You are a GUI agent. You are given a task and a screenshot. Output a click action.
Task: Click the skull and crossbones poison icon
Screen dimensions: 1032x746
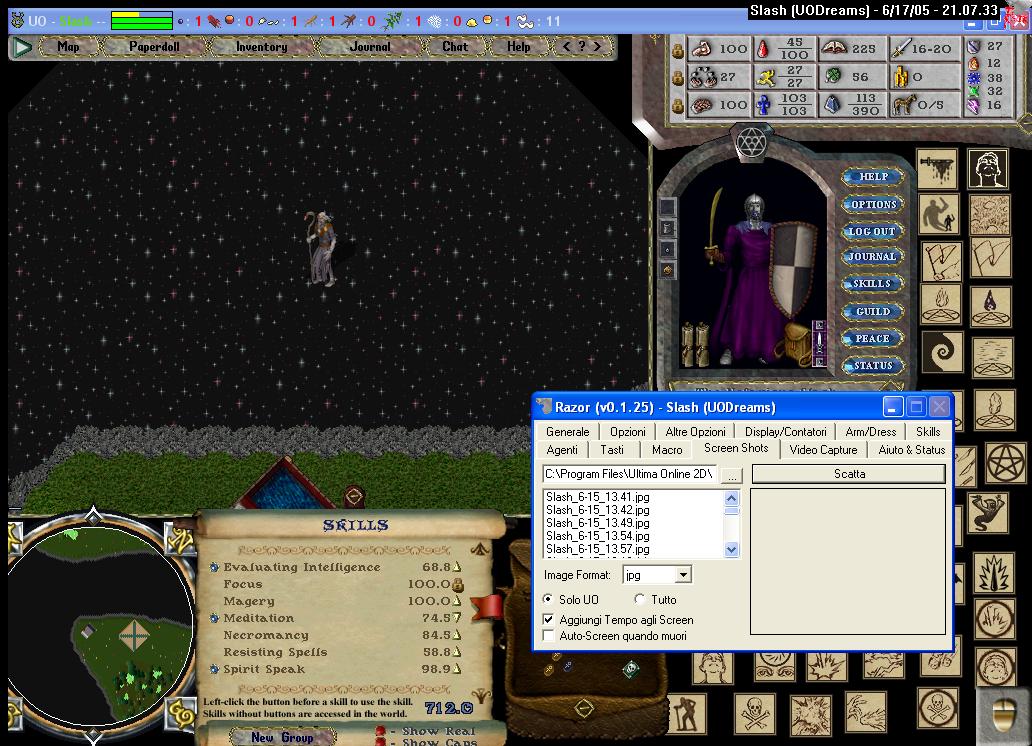(754, 714)
